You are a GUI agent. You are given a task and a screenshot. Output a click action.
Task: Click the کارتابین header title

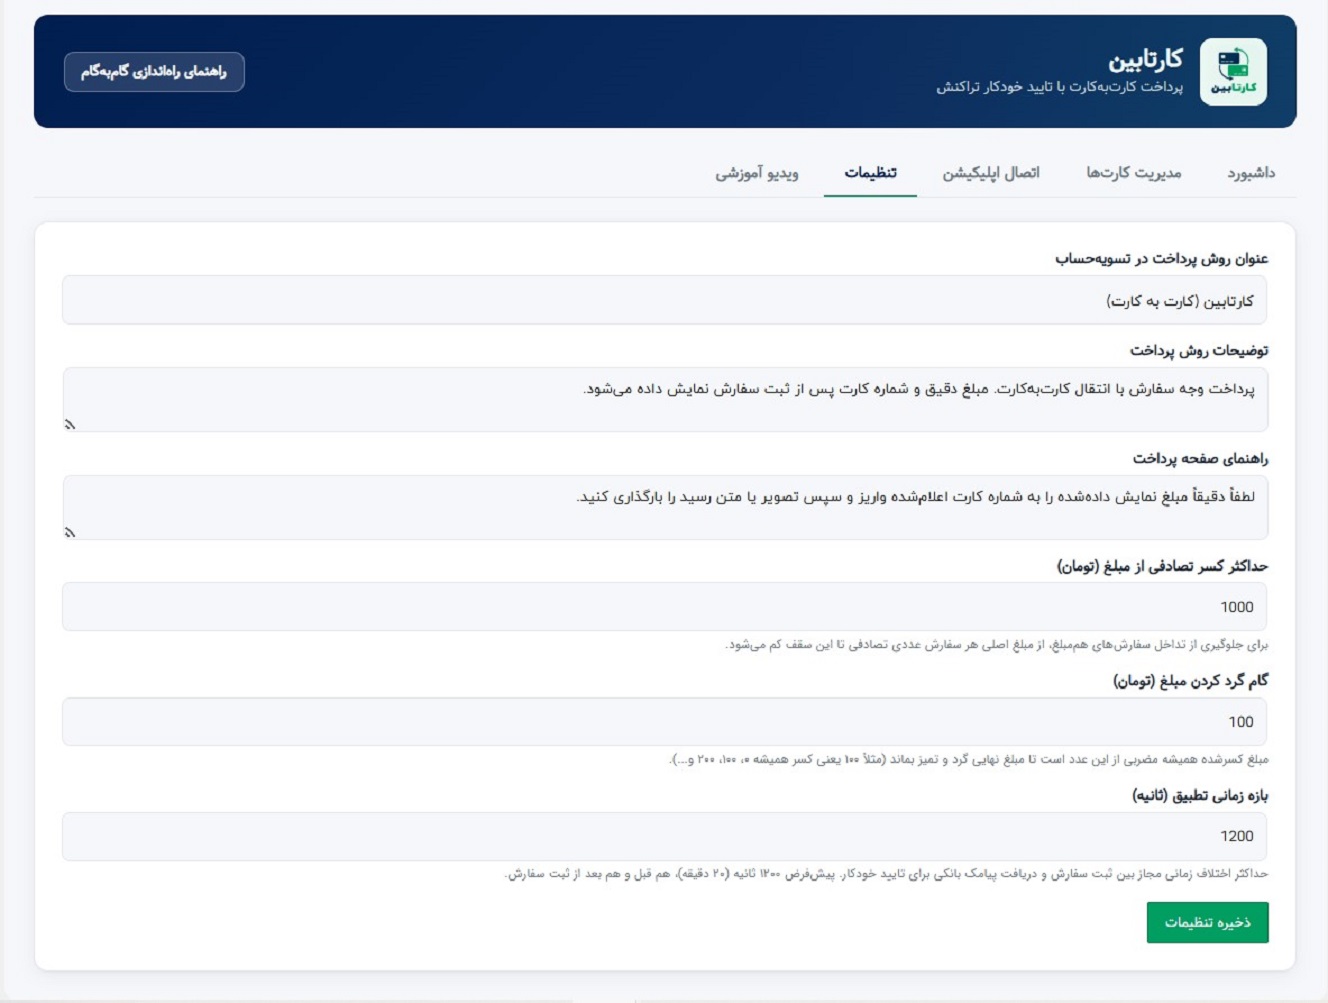coord(1145,60)
